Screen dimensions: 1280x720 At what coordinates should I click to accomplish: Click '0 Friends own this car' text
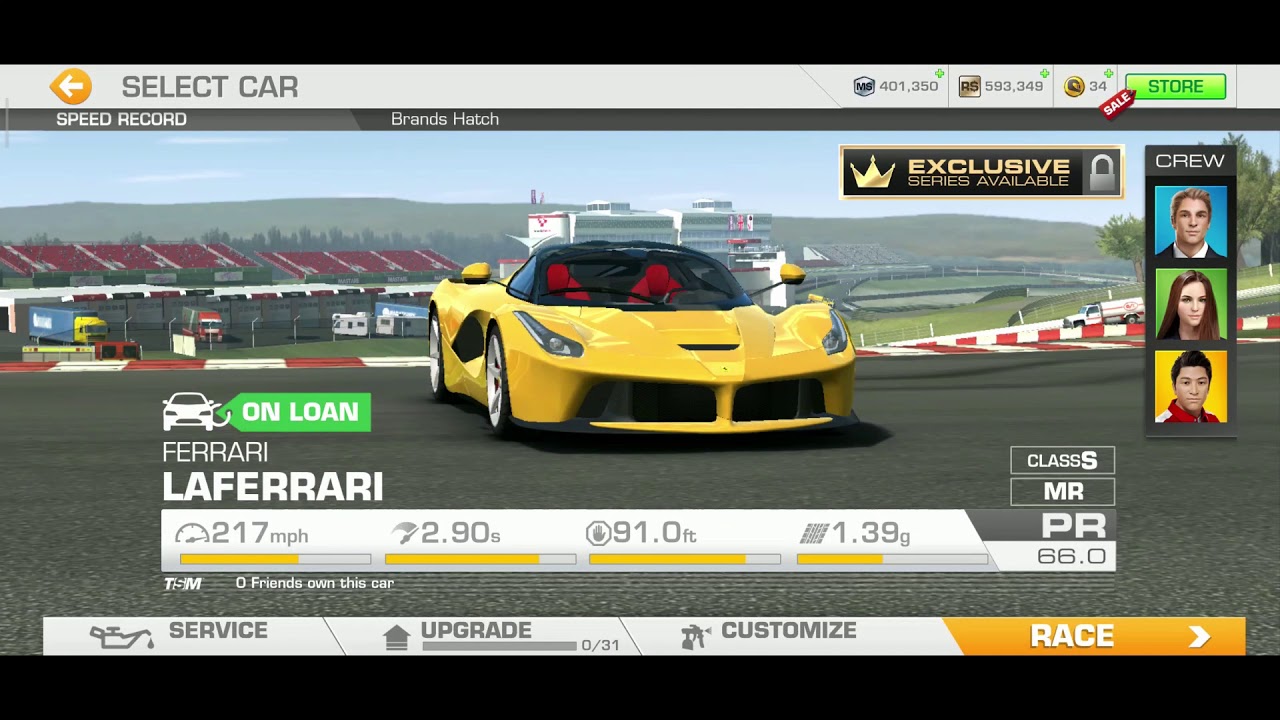pos(315,583)
